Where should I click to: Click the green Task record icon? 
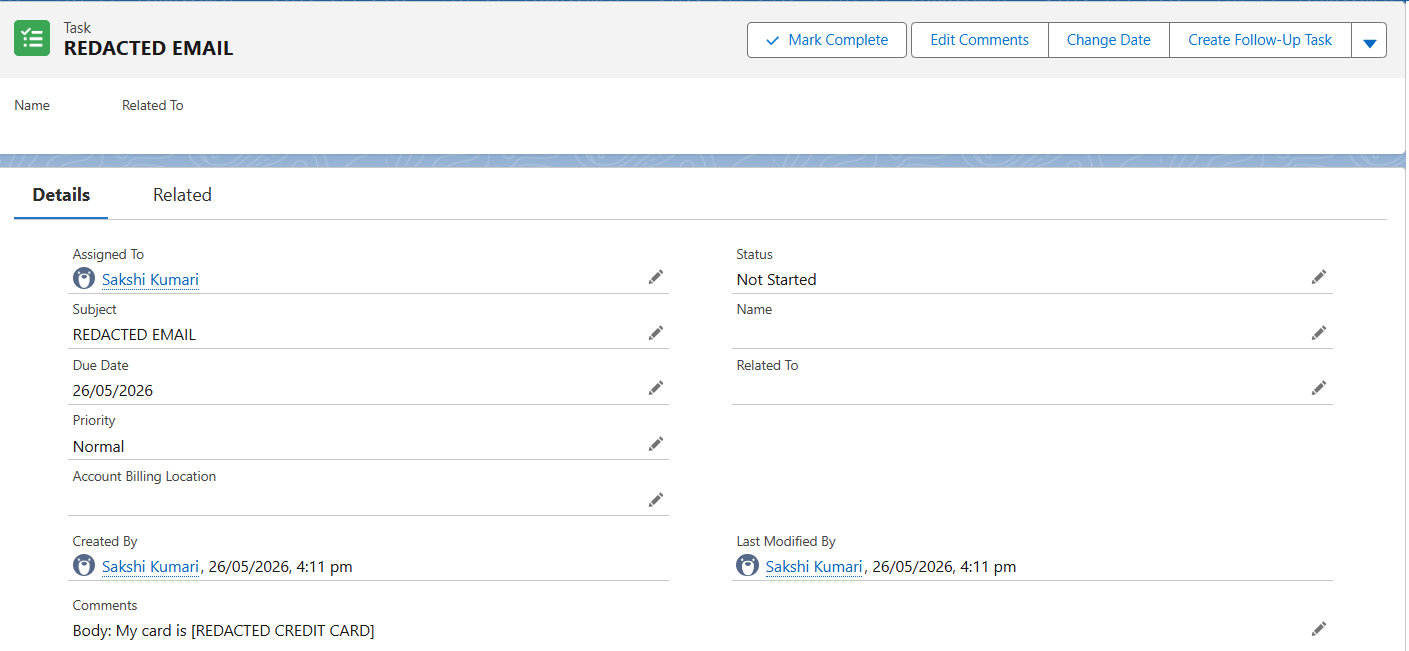pyautogui.click(x=32, y=39)
